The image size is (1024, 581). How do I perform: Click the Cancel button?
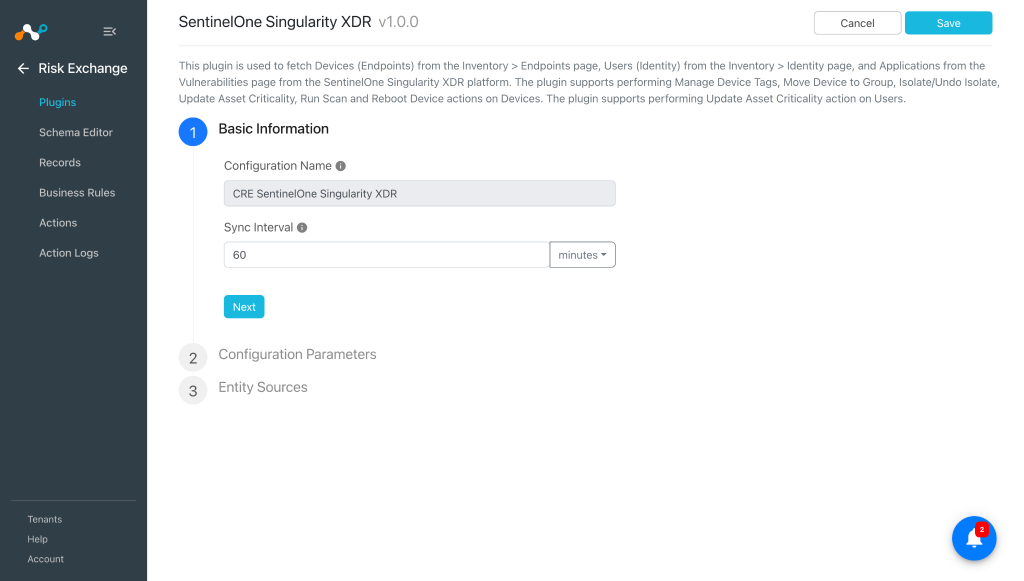(857, 23)
